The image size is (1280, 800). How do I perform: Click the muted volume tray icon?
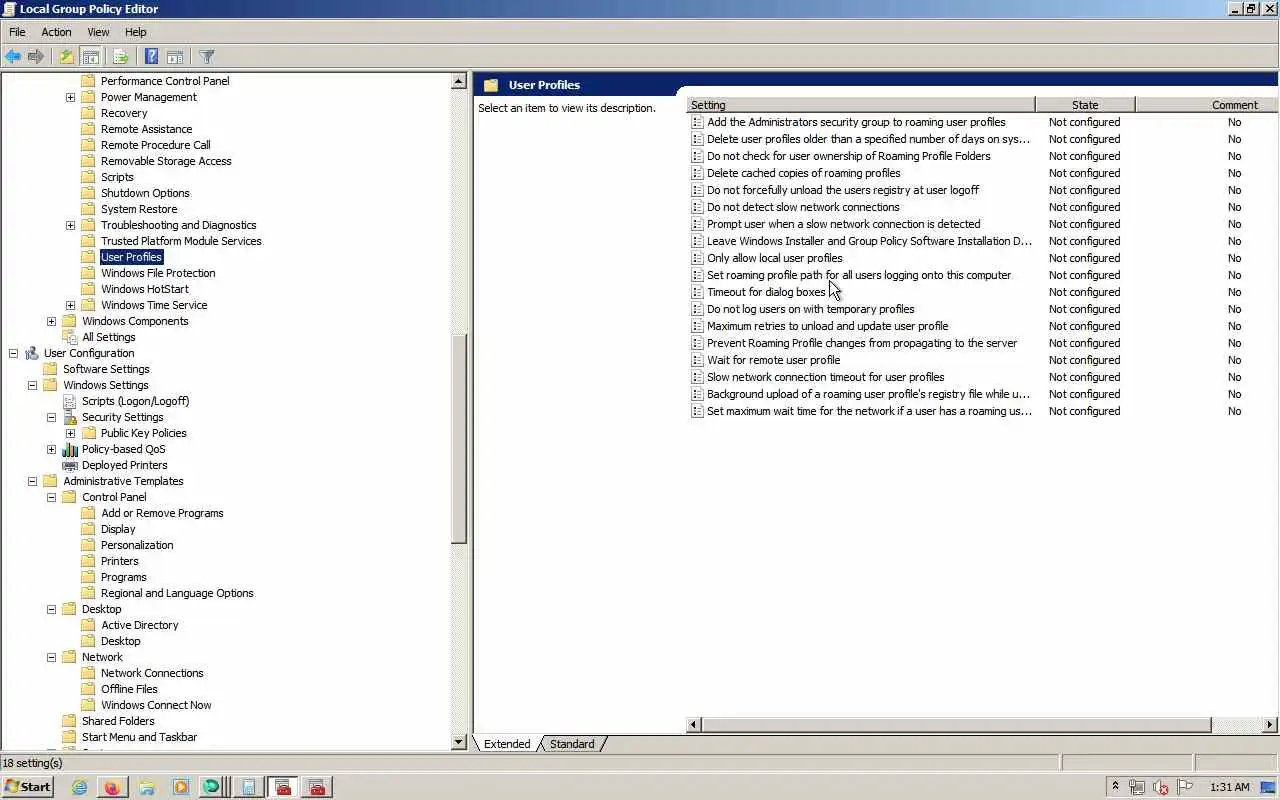[x=1161, y=787]
